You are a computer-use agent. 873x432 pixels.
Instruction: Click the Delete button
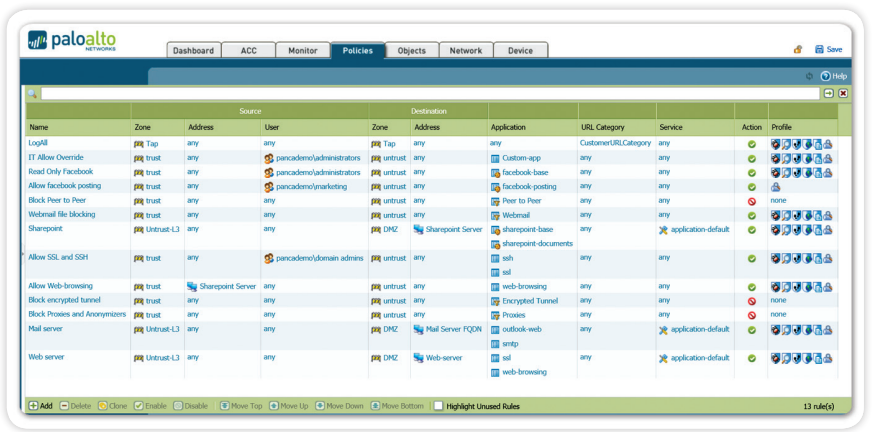[75, 406]
